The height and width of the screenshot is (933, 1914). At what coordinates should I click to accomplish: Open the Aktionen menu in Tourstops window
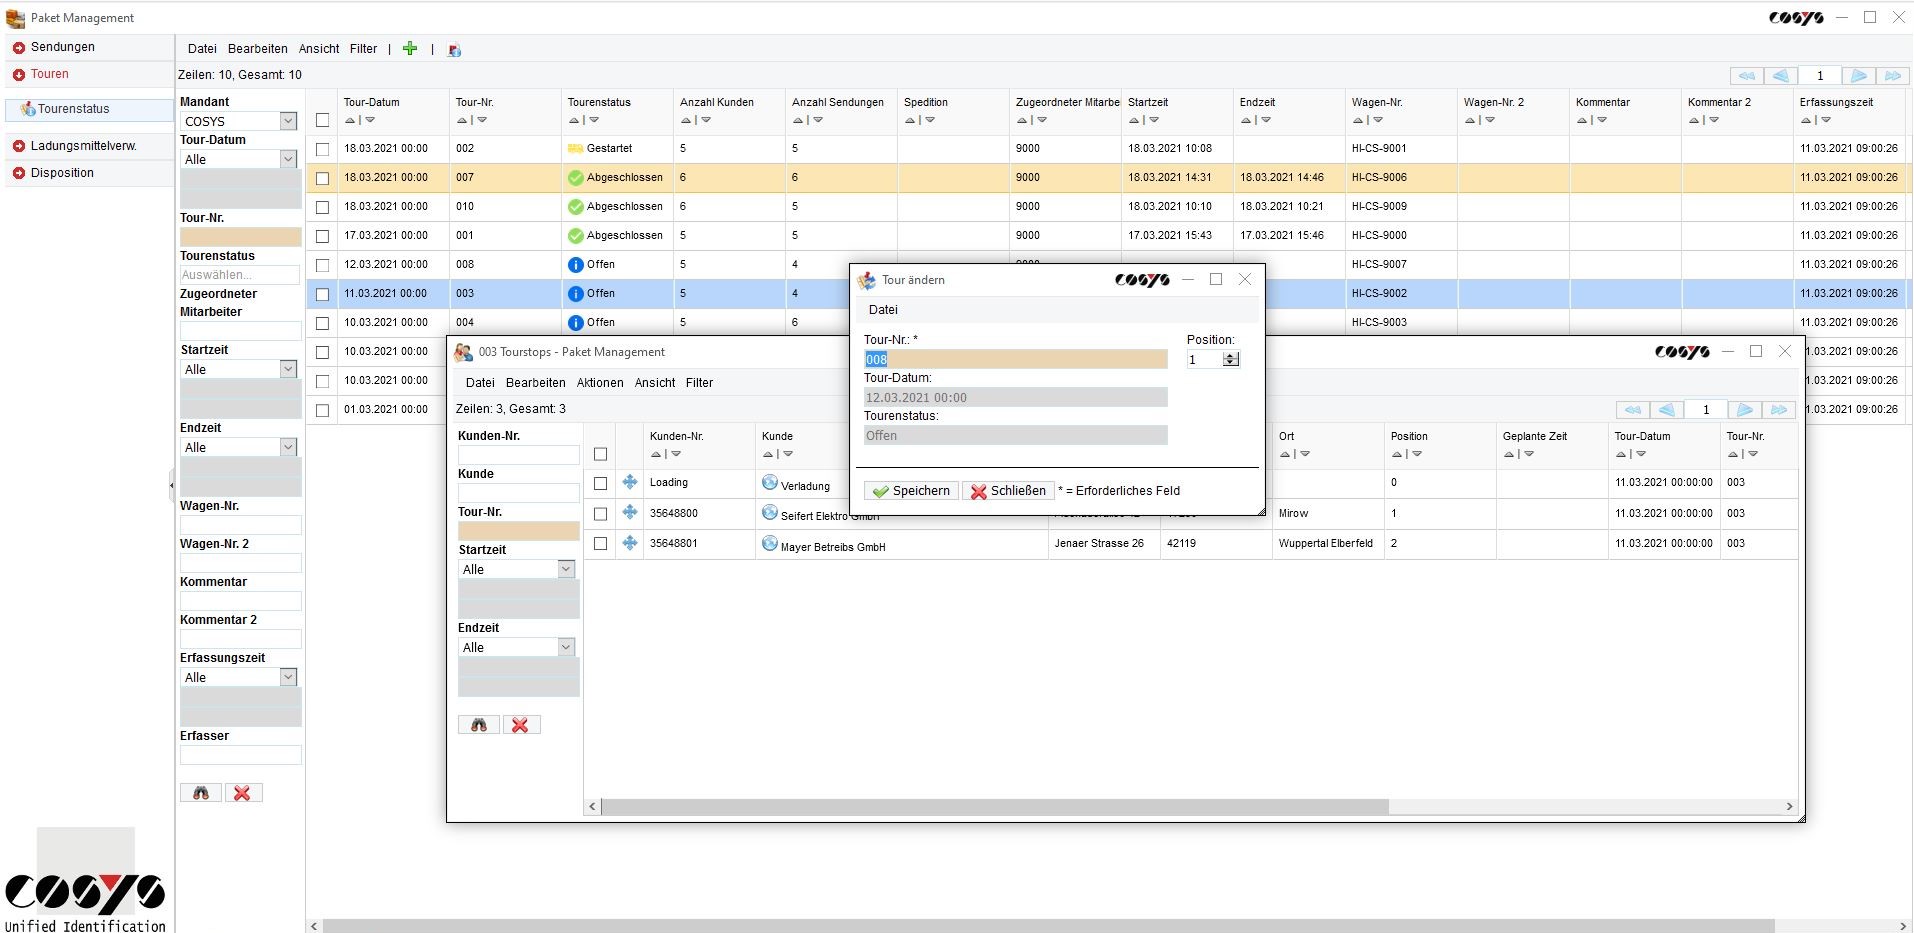(600, 383)
